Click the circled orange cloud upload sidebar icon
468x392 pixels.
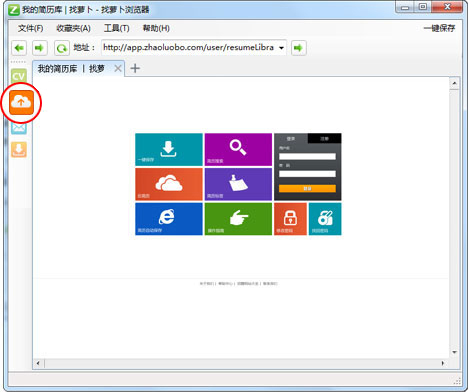coord(21,102)
